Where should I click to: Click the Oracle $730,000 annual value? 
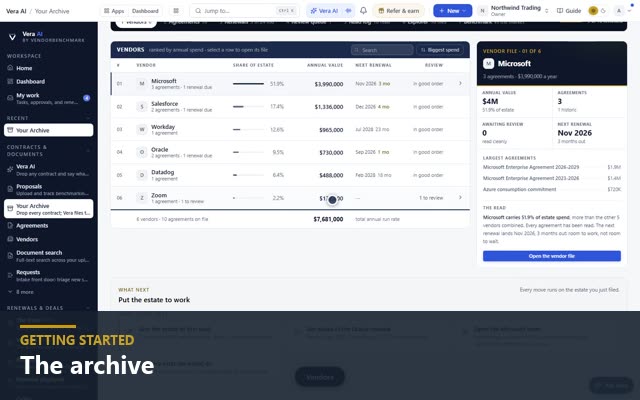tap(331, 152)
